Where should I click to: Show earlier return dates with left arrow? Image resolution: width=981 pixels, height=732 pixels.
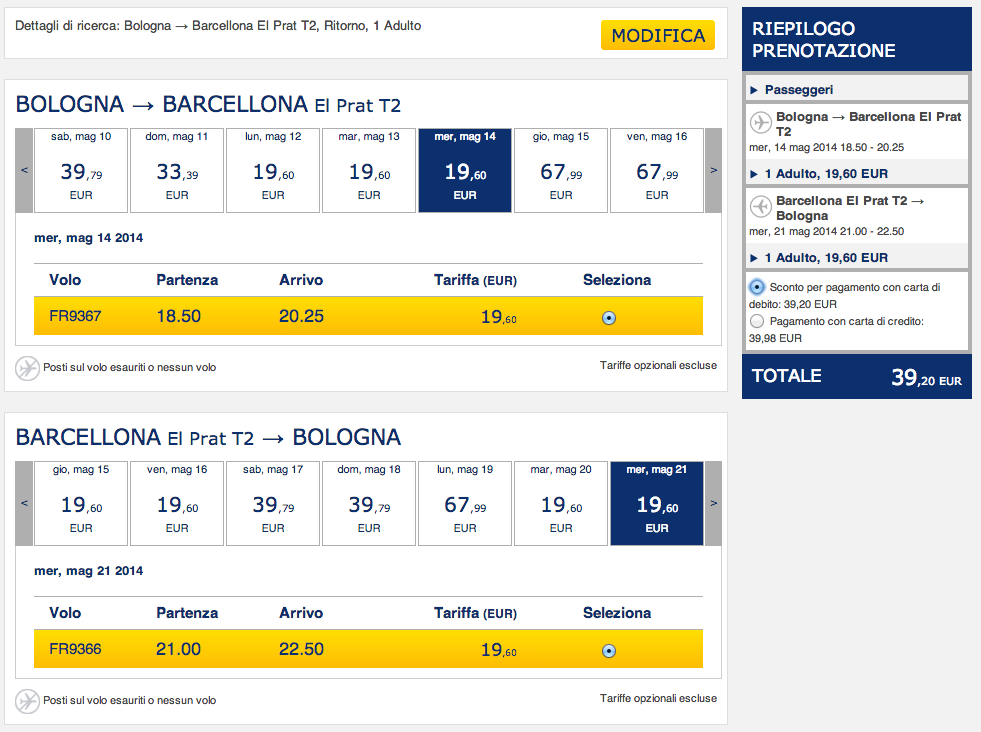(24, 503)
